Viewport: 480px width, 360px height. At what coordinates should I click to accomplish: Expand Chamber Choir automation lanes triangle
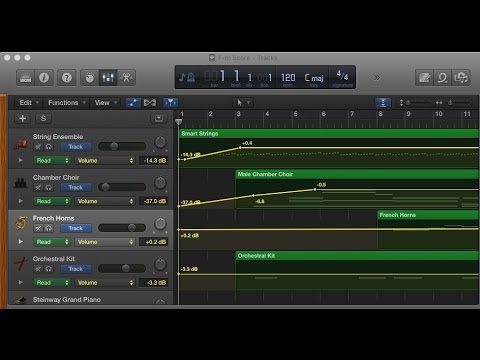point(21,201)
